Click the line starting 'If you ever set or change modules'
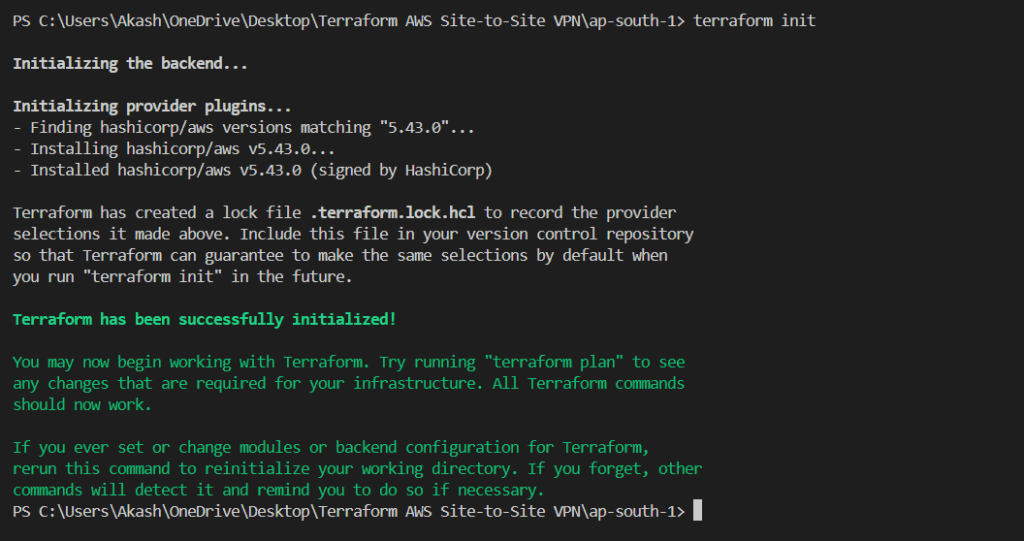Image resolution: width=1024 pixels, height=541 pixels. click(331, 448)
